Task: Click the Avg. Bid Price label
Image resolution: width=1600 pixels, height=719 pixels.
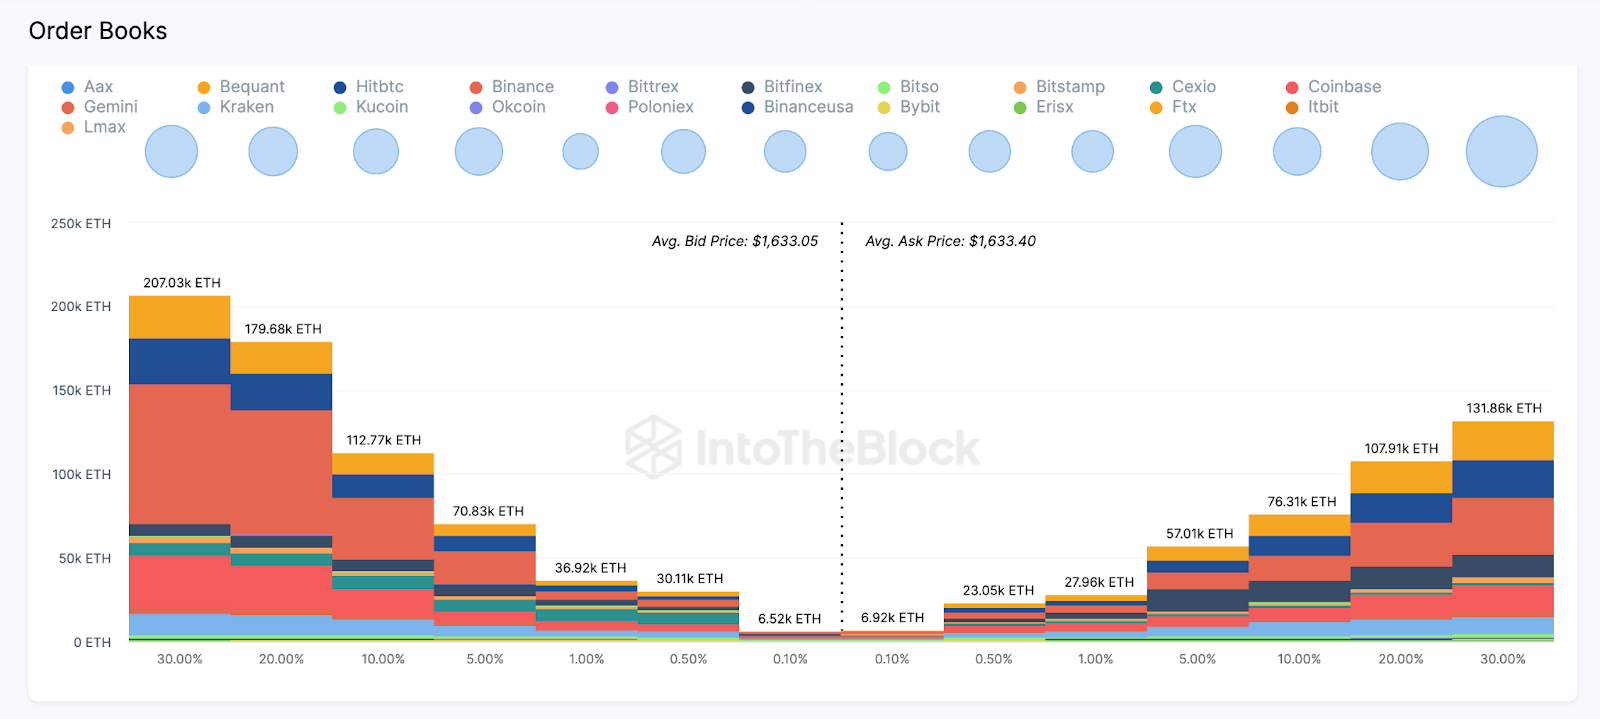Action: (x=735, y=241)
